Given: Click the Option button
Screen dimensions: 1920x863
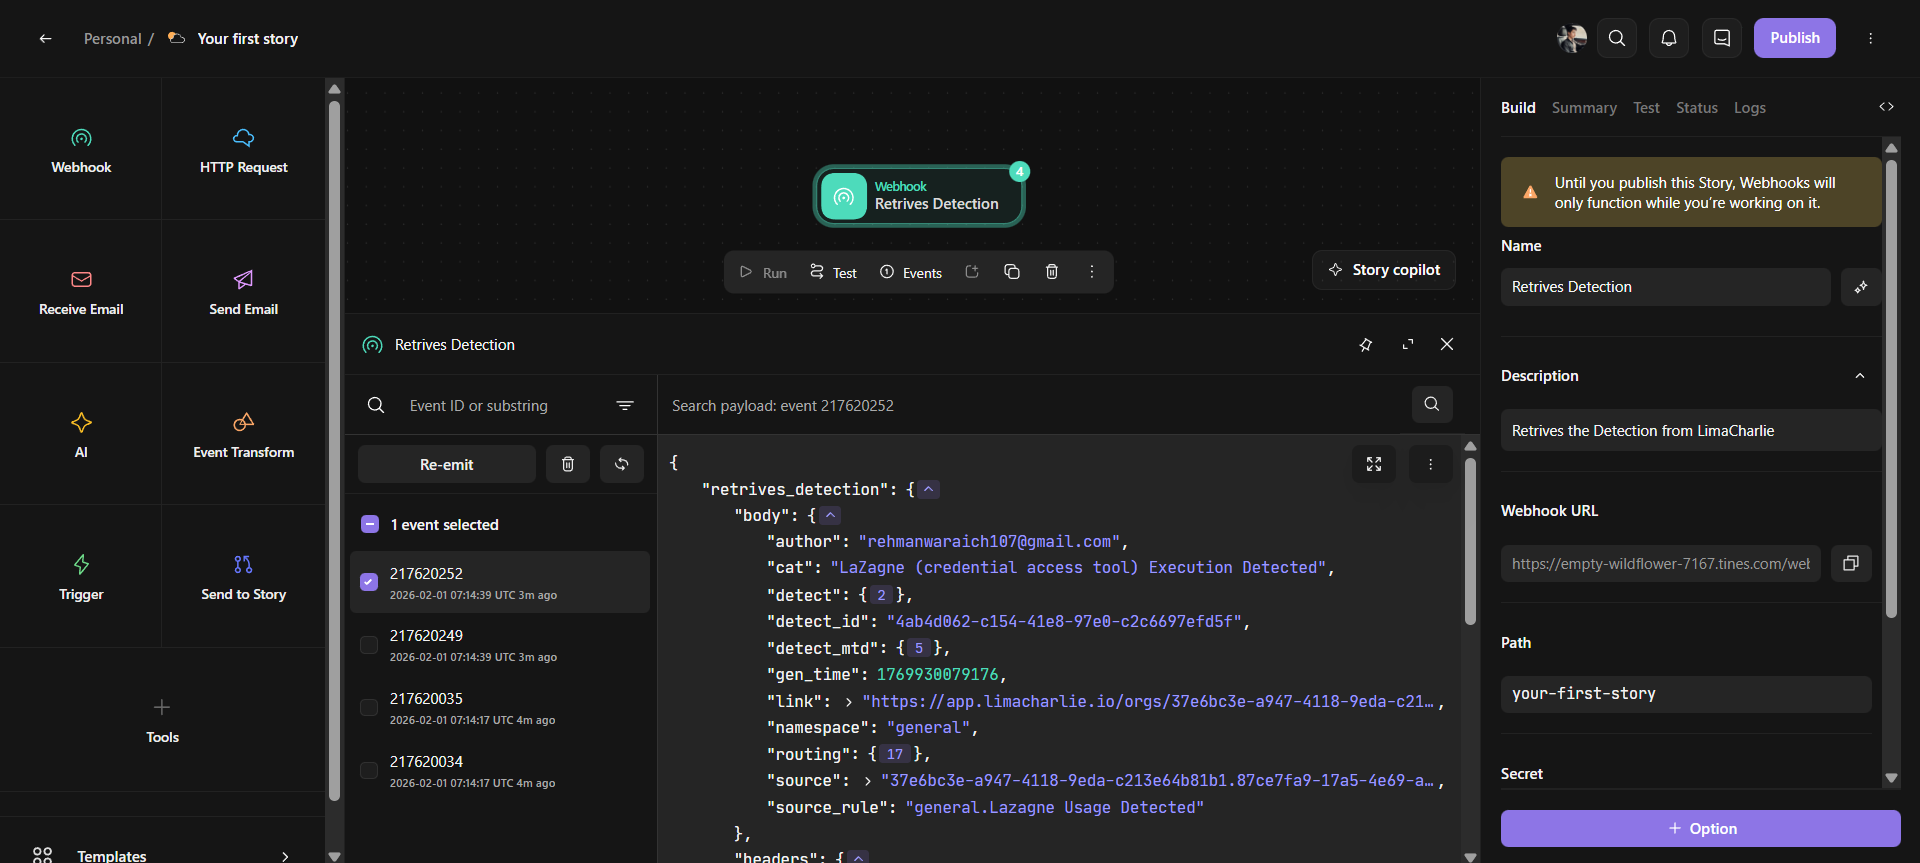Looking at the screenshot, I should pos(1701,828).
